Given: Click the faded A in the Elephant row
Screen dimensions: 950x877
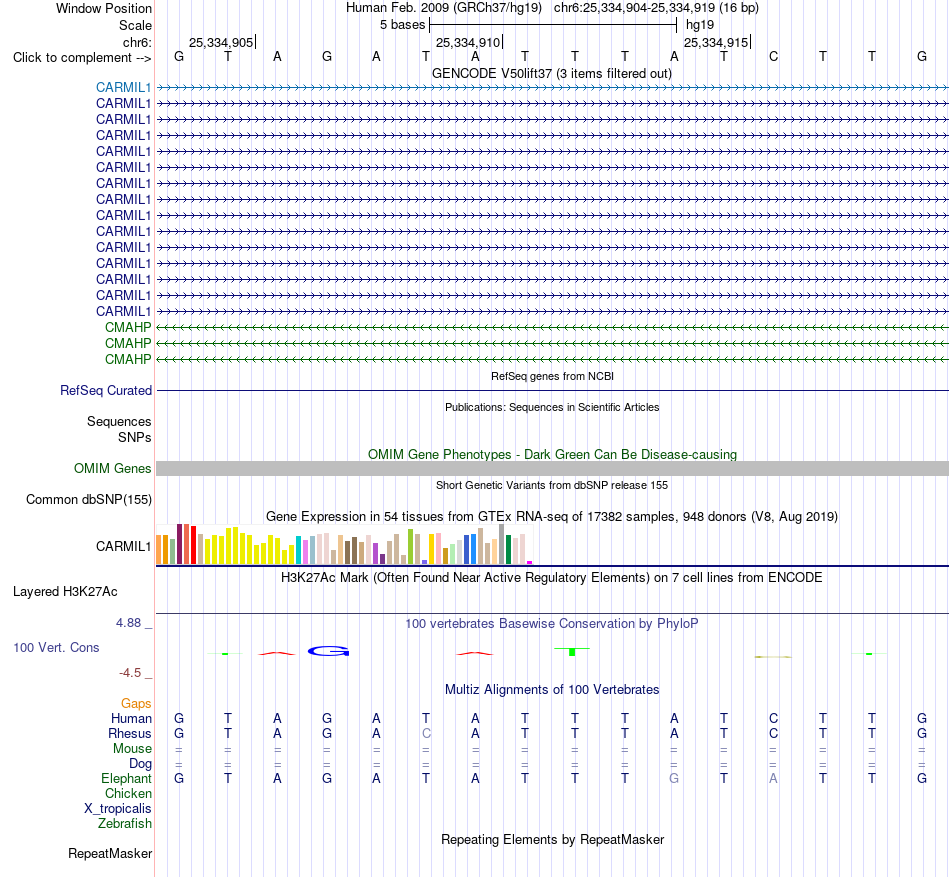Looking at the screenshot, I should click(x=773, y=778).
